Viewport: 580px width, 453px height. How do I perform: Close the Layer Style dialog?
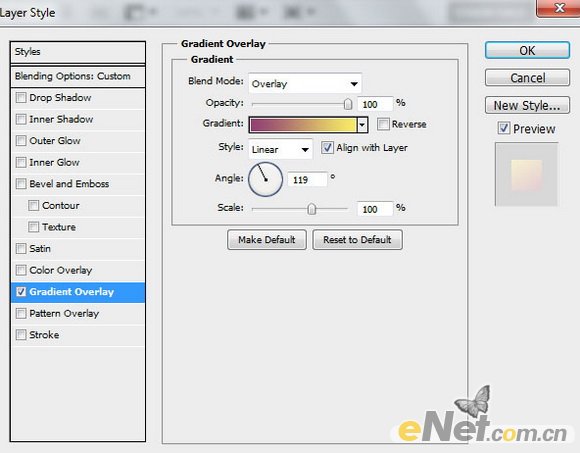pyautogui.click(x=558, y=8)
